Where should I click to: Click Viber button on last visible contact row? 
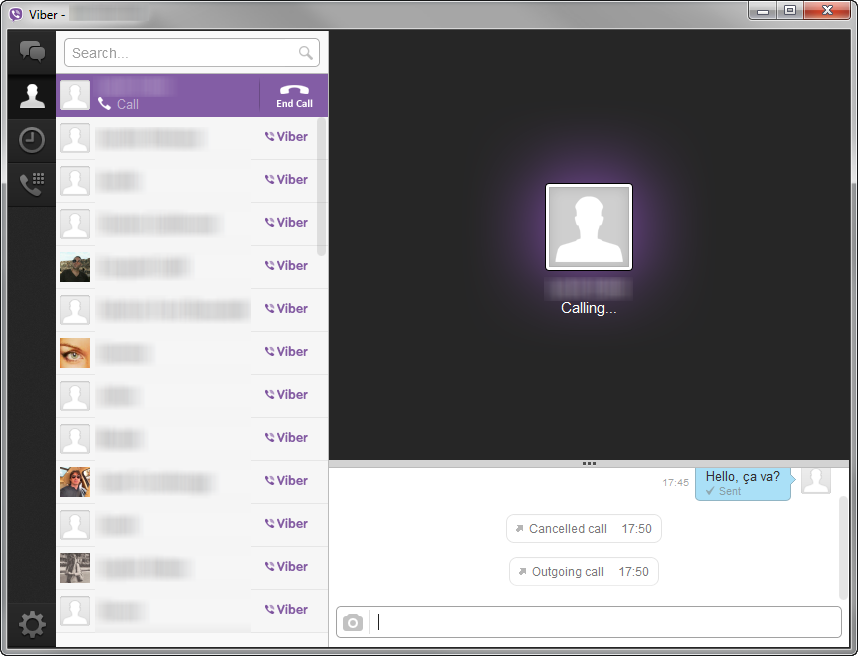pyautogui.click(x=286, y=610)
